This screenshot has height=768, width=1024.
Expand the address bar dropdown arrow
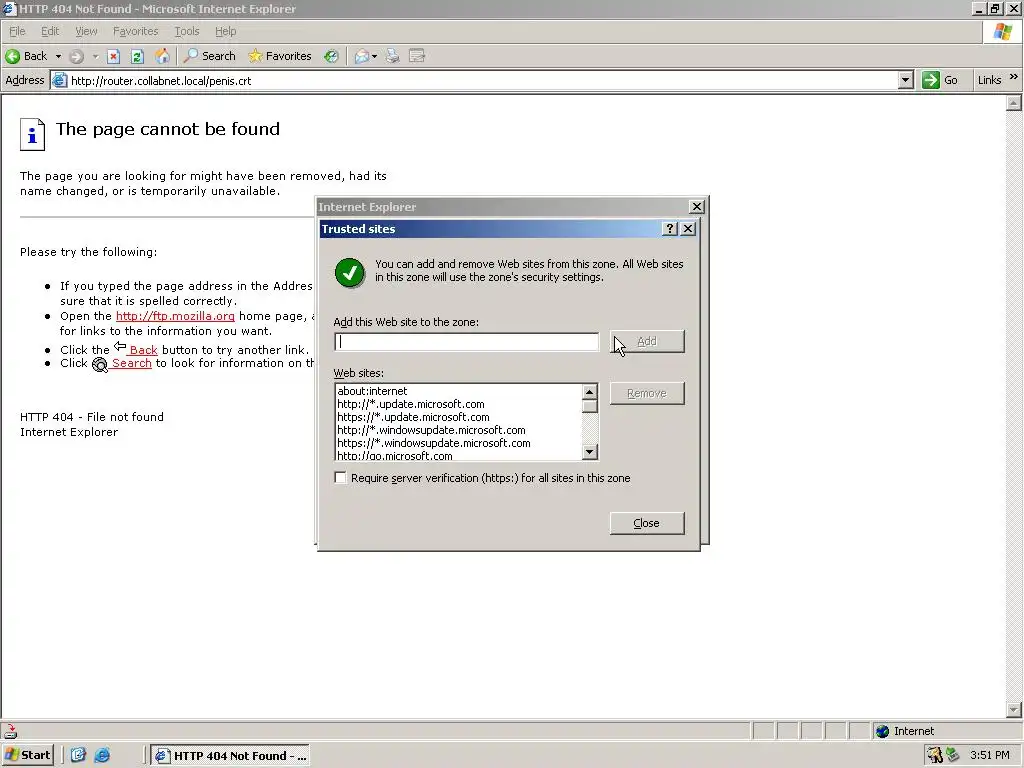tap(905, 80)
